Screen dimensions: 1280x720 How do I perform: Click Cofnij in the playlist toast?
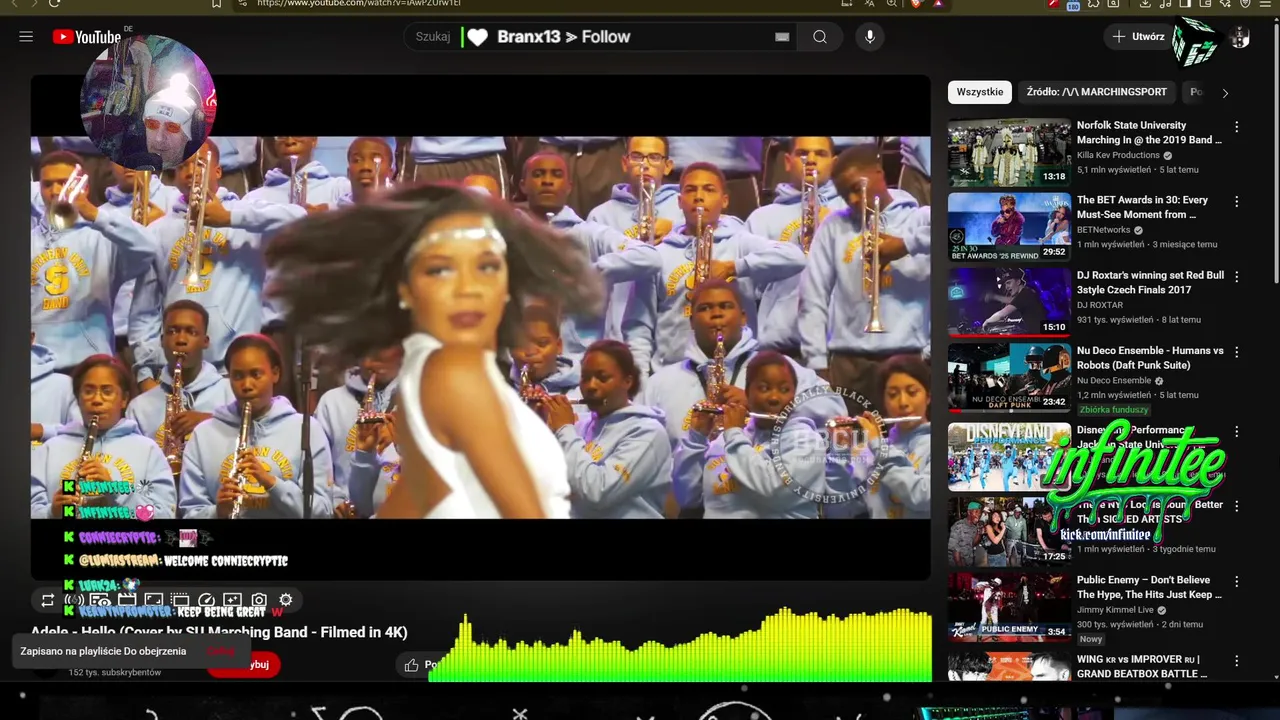221,651
